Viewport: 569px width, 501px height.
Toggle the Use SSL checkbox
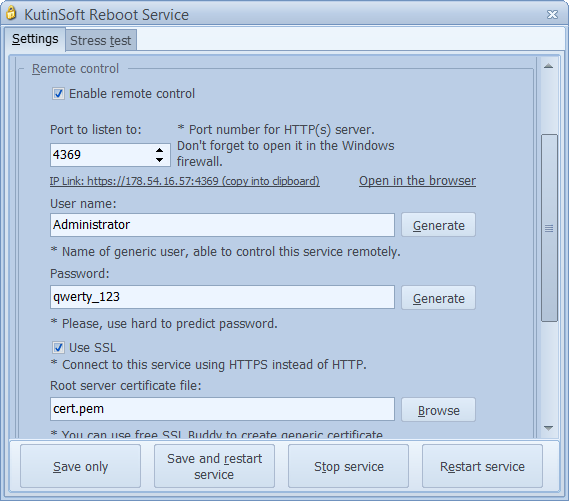(58, 348)
